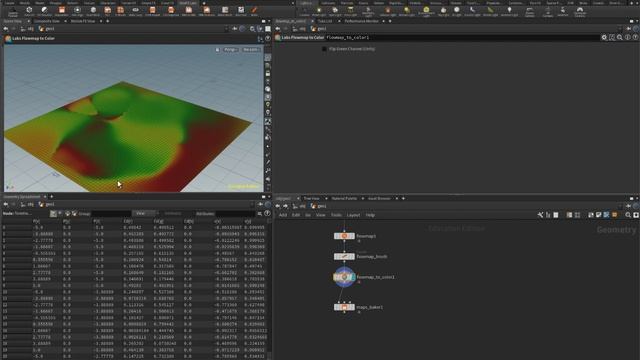Open the Scene View path dropdown arrow
The width and height of the screenshot is (640, 360).
click(x=227, y=29)
